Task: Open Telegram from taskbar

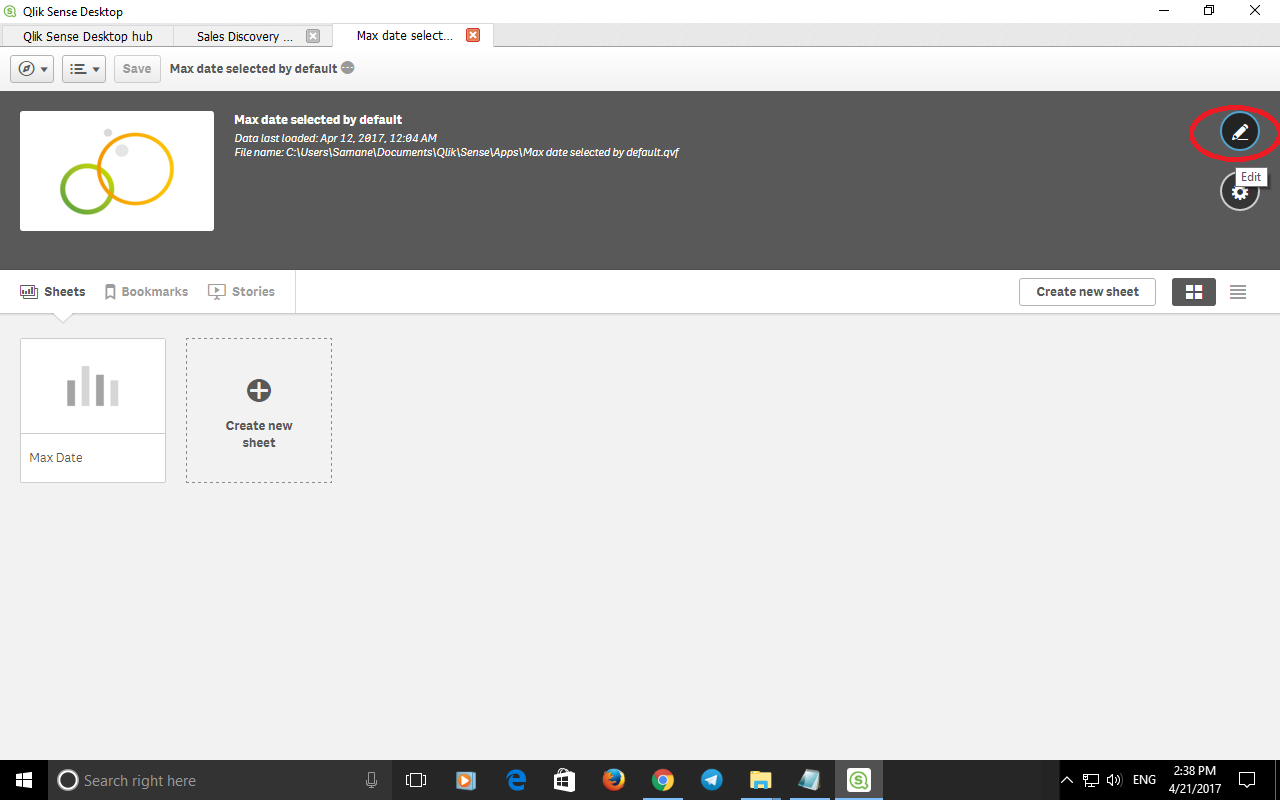Action: [712, 780]
